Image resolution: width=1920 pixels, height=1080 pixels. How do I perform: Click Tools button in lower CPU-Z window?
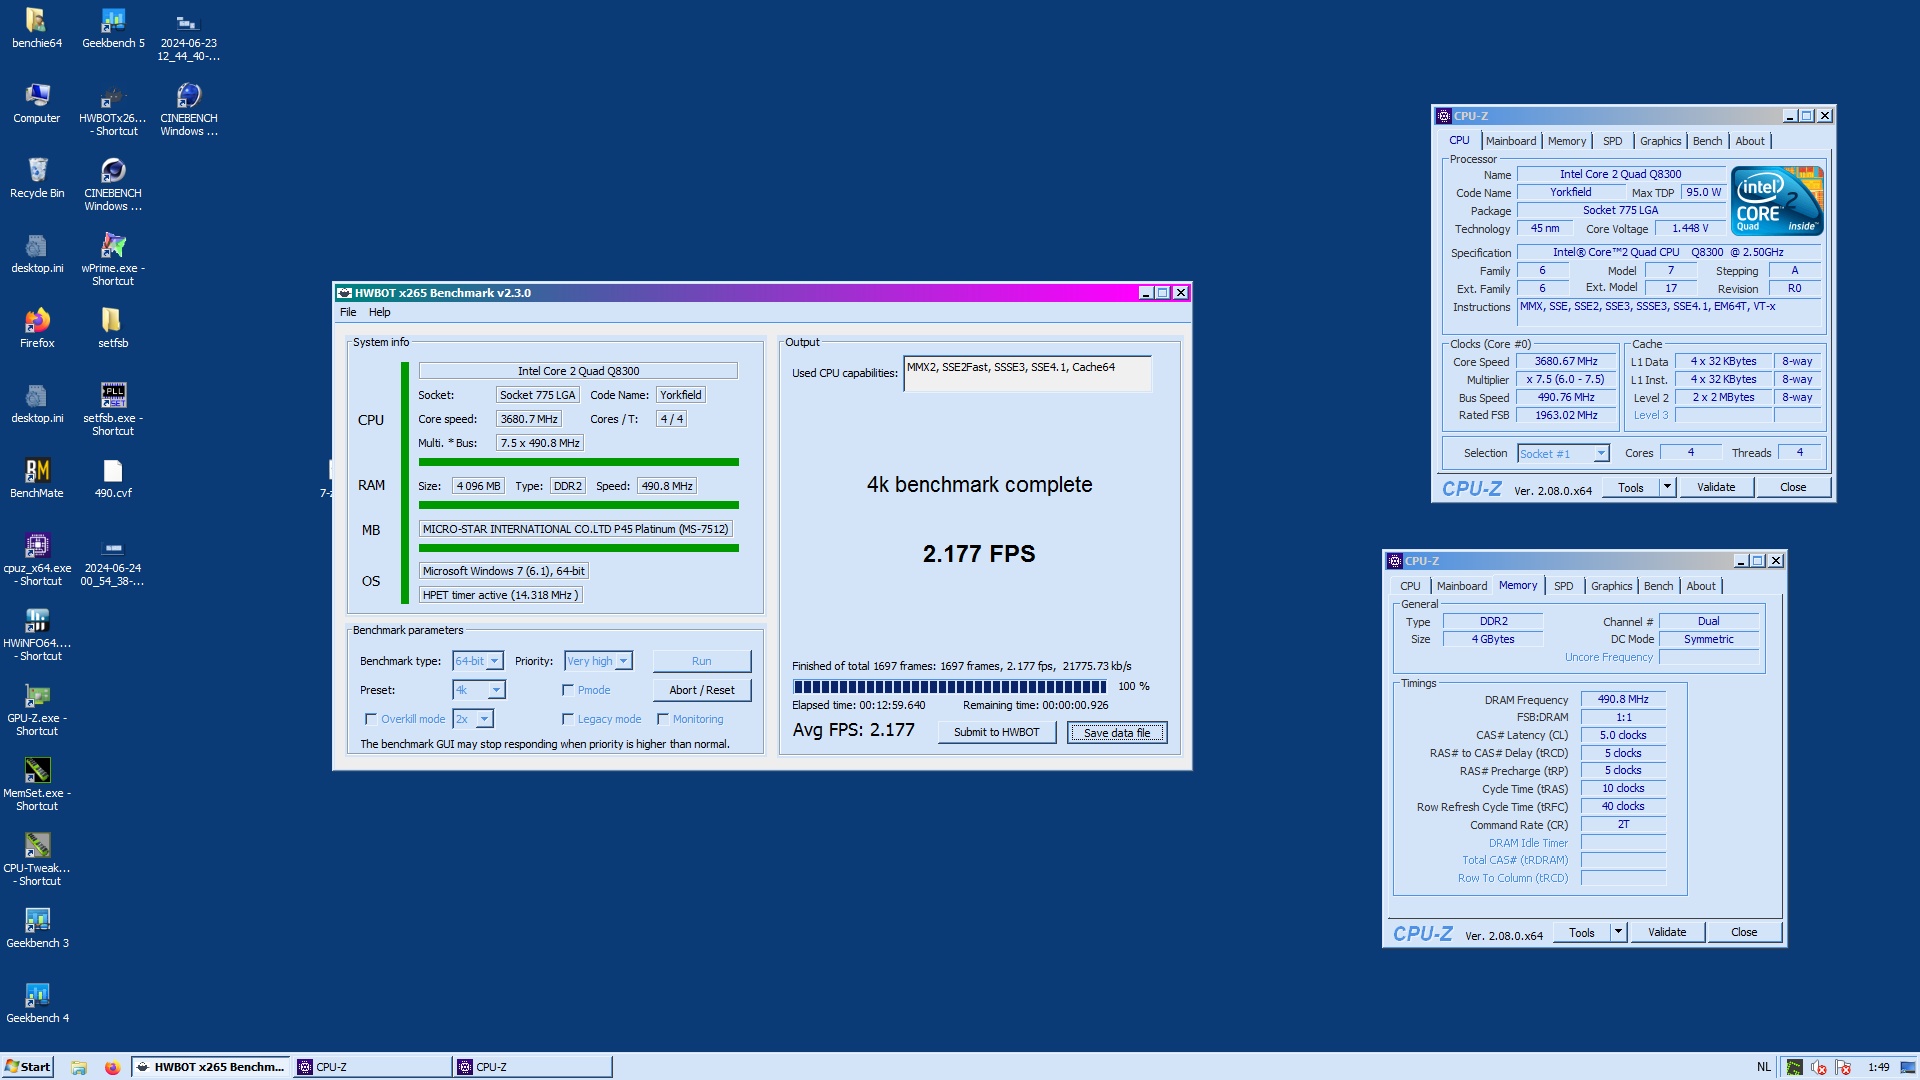pos(1582,932)
